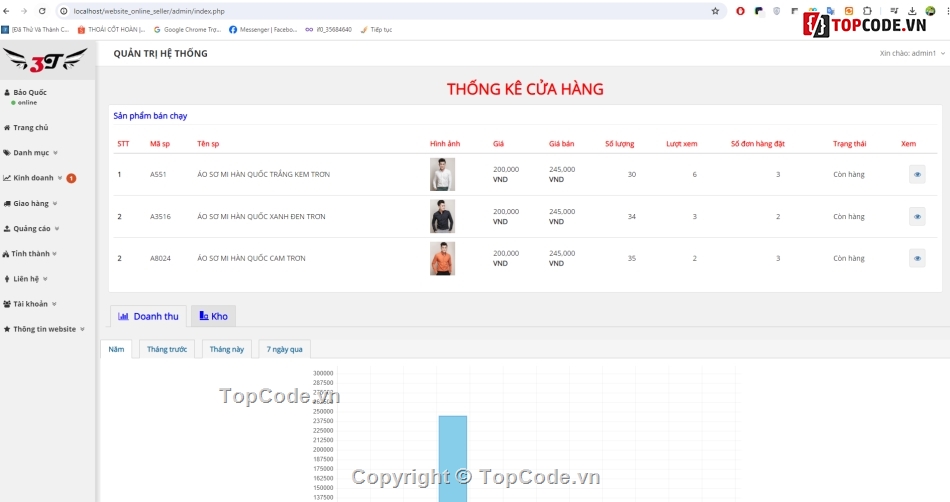Expand the Tài khoản sidebar menu
Viewport: 950px width, 502px height.
coord(30,304)
